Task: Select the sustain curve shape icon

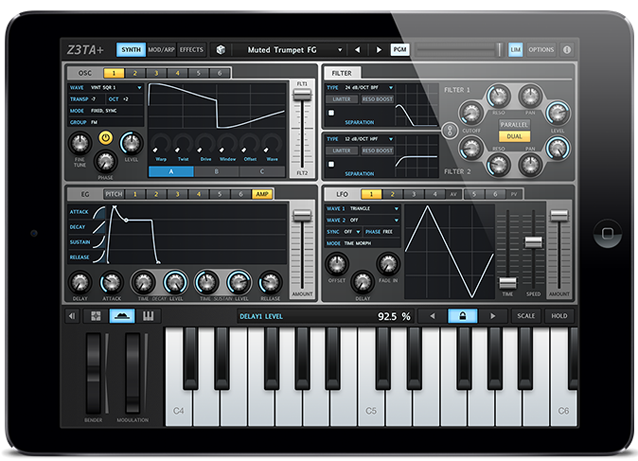Action: point(99,242)
